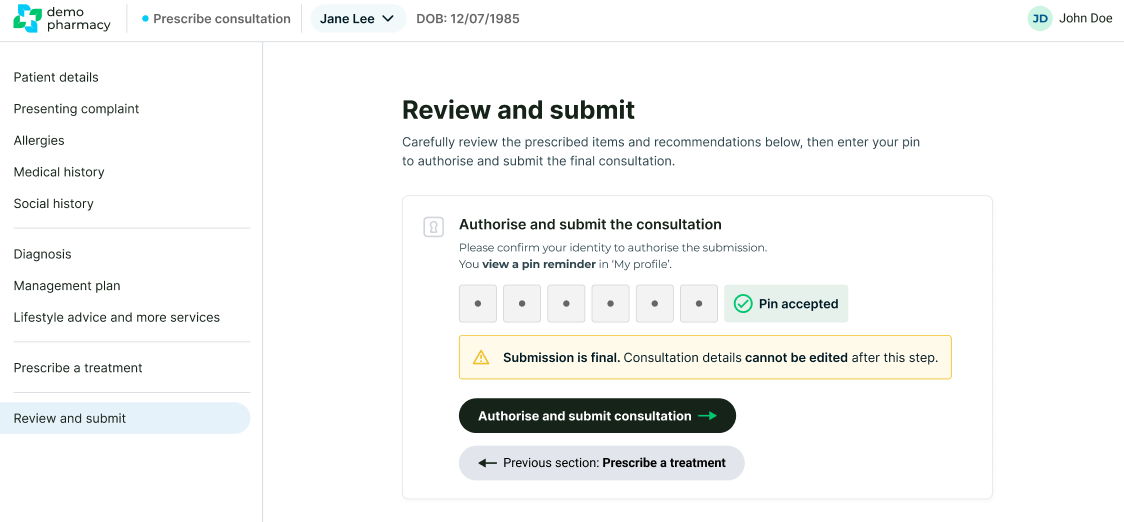Image resolution: width=1124 pixels, height=522 pixels.
Task: Click the first pin digit field
Action: pyautogui.click(x=478, y=304)
